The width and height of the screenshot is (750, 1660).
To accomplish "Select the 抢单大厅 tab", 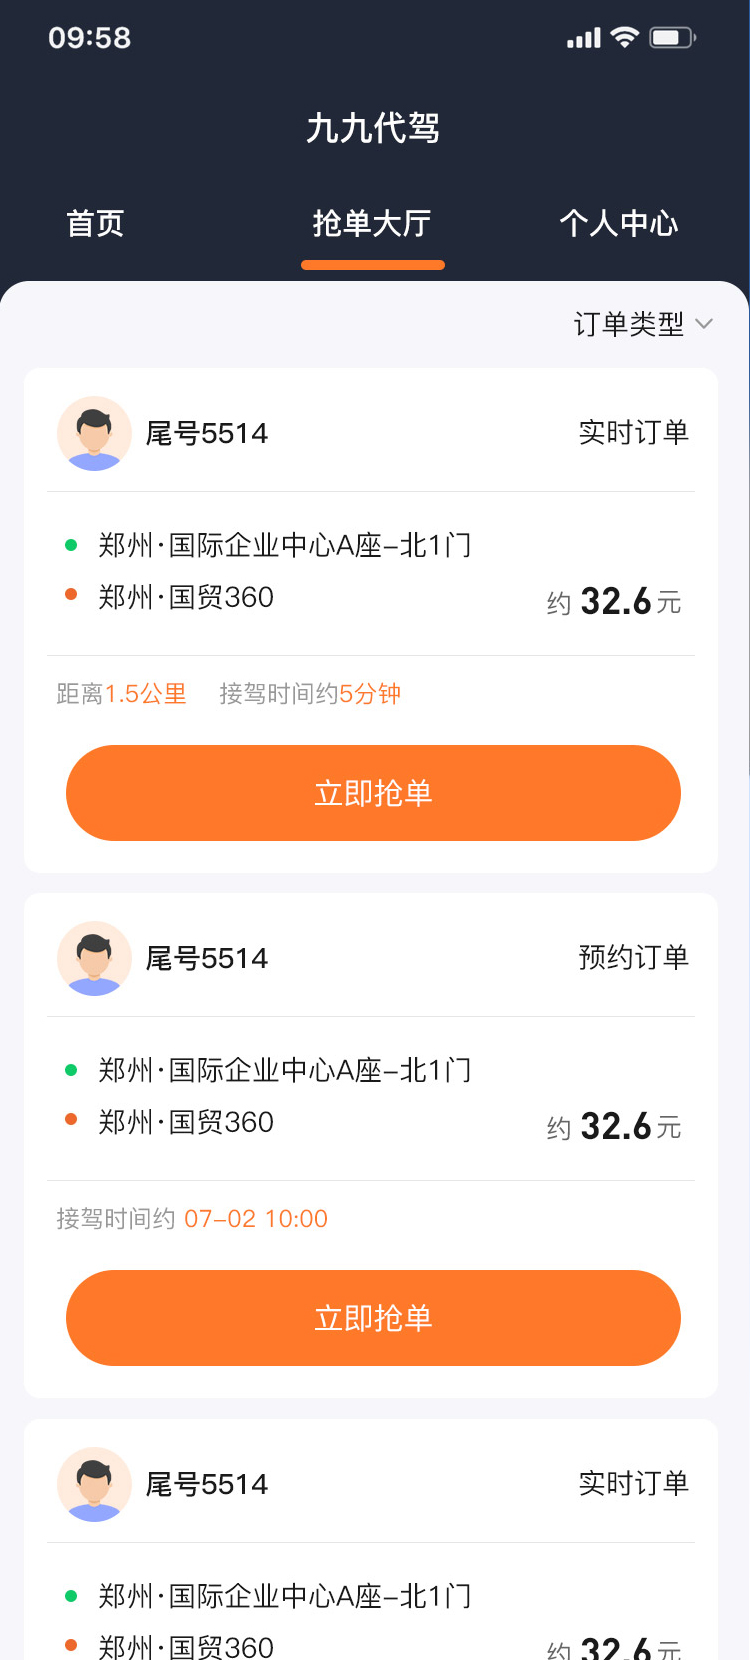I will tap(372, 223).
